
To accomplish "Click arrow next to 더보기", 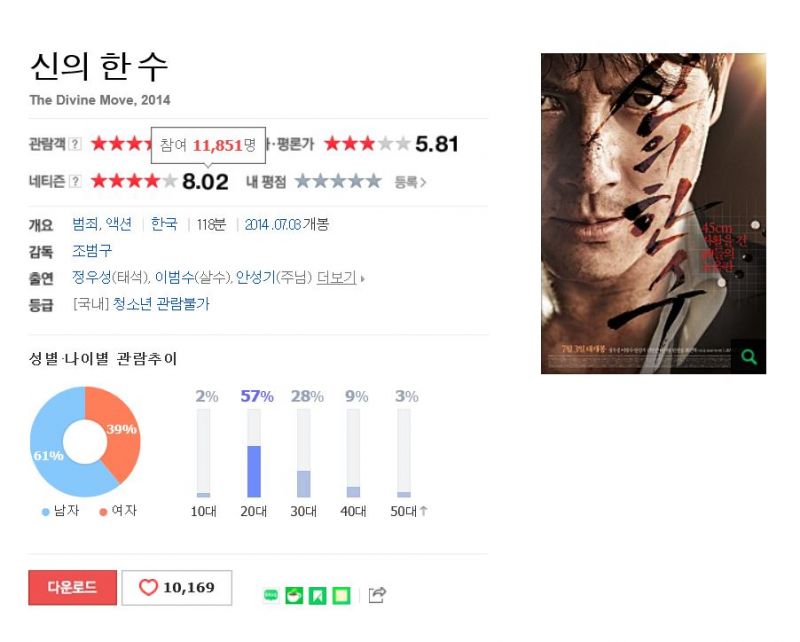I will [x=363, y=279].
